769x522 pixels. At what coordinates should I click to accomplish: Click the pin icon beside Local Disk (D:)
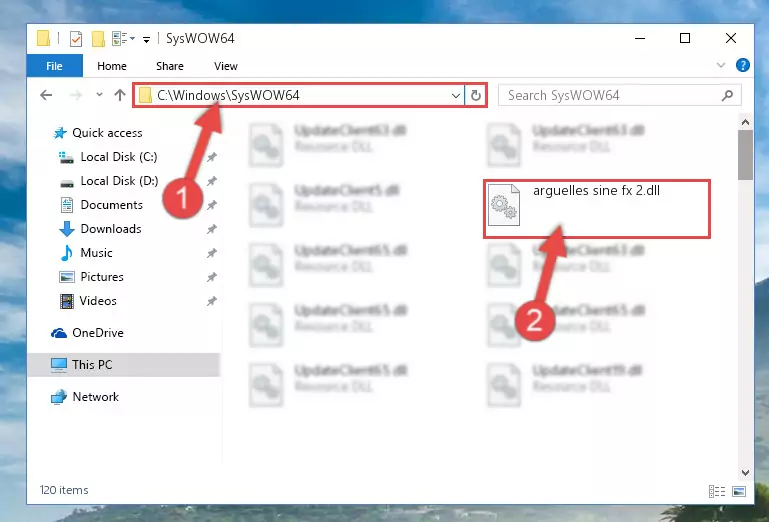[211, 181]
